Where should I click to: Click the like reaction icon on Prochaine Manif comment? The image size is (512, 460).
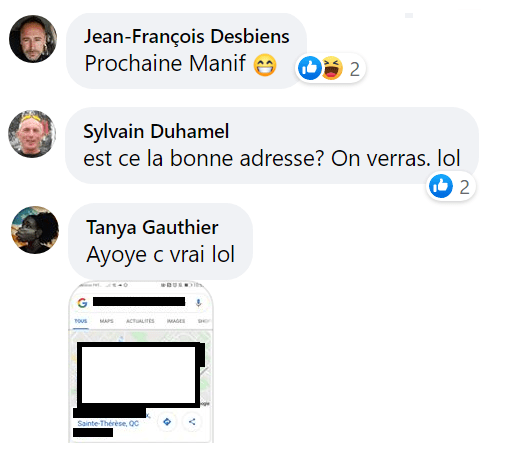coord(310,68)
